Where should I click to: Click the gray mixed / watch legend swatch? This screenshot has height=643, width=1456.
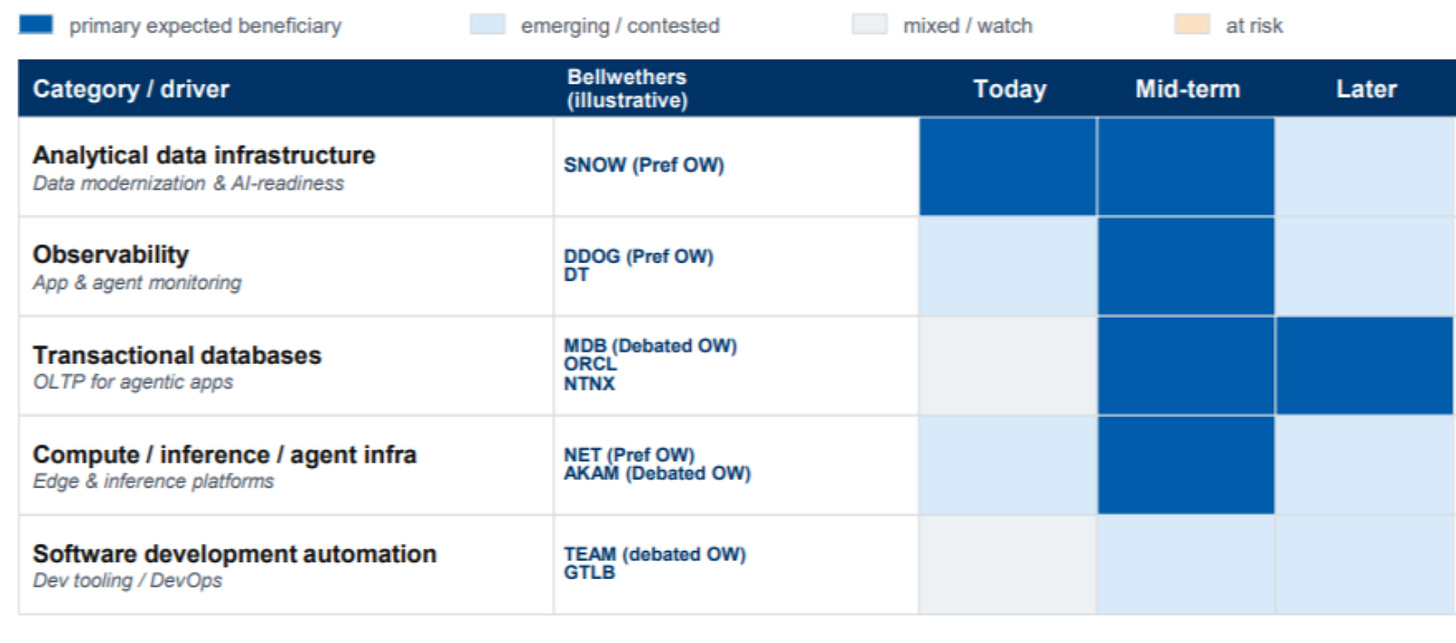click(870, 25)
